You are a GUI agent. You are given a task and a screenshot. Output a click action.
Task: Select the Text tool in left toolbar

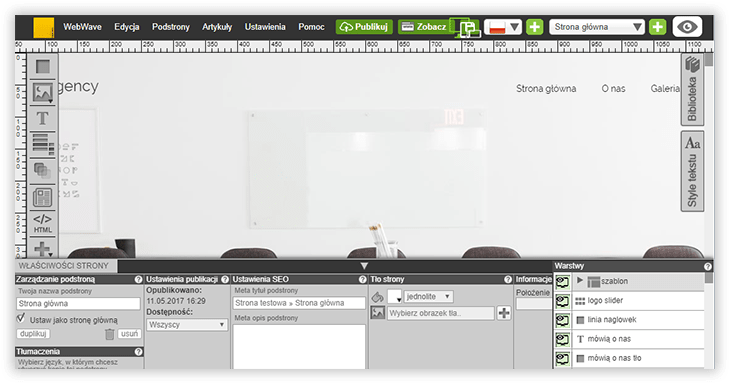pos(42,118)
